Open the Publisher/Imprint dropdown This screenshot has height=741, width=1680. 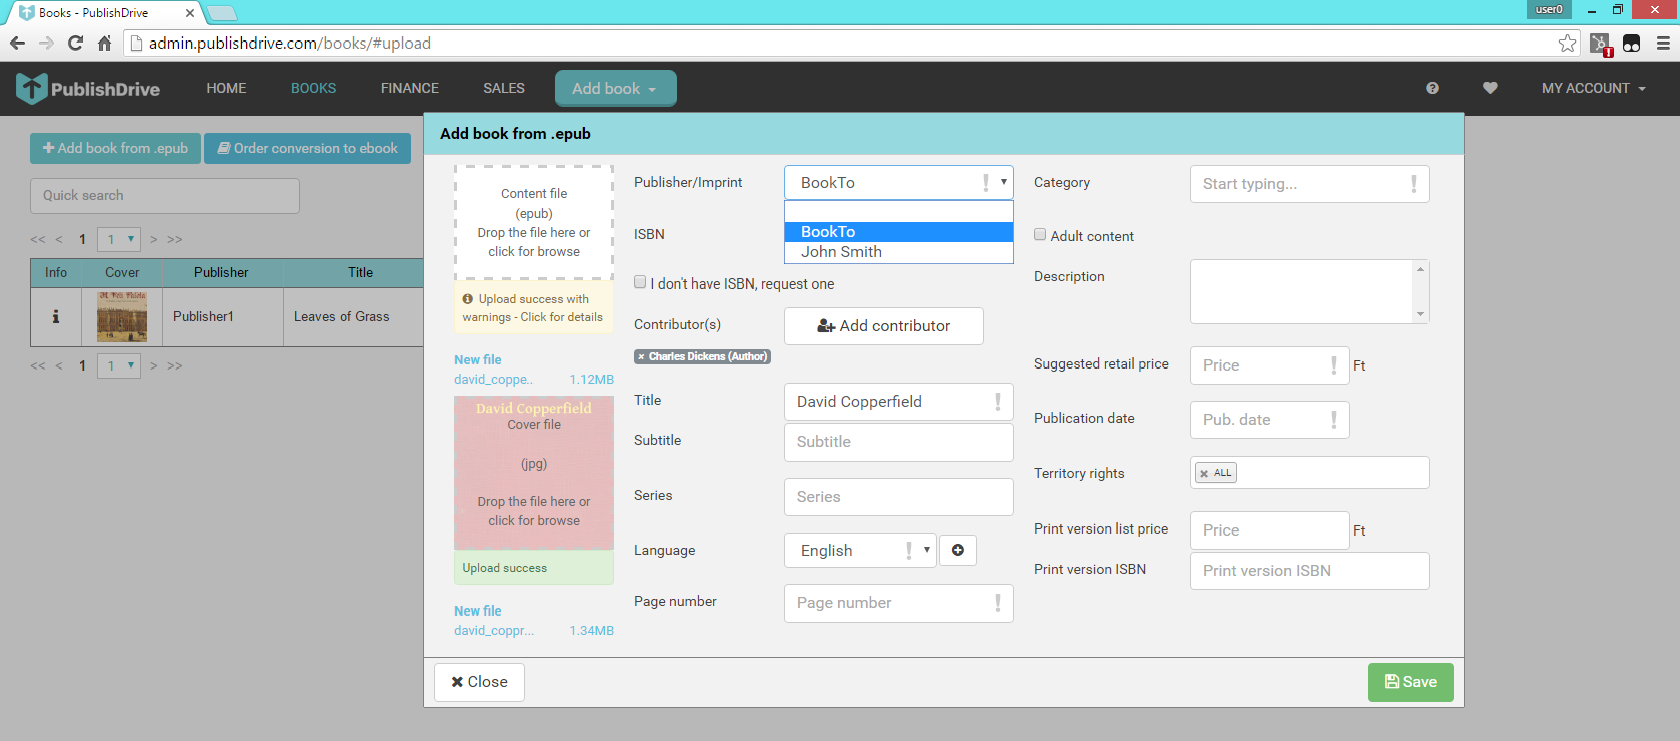[899, 183]
